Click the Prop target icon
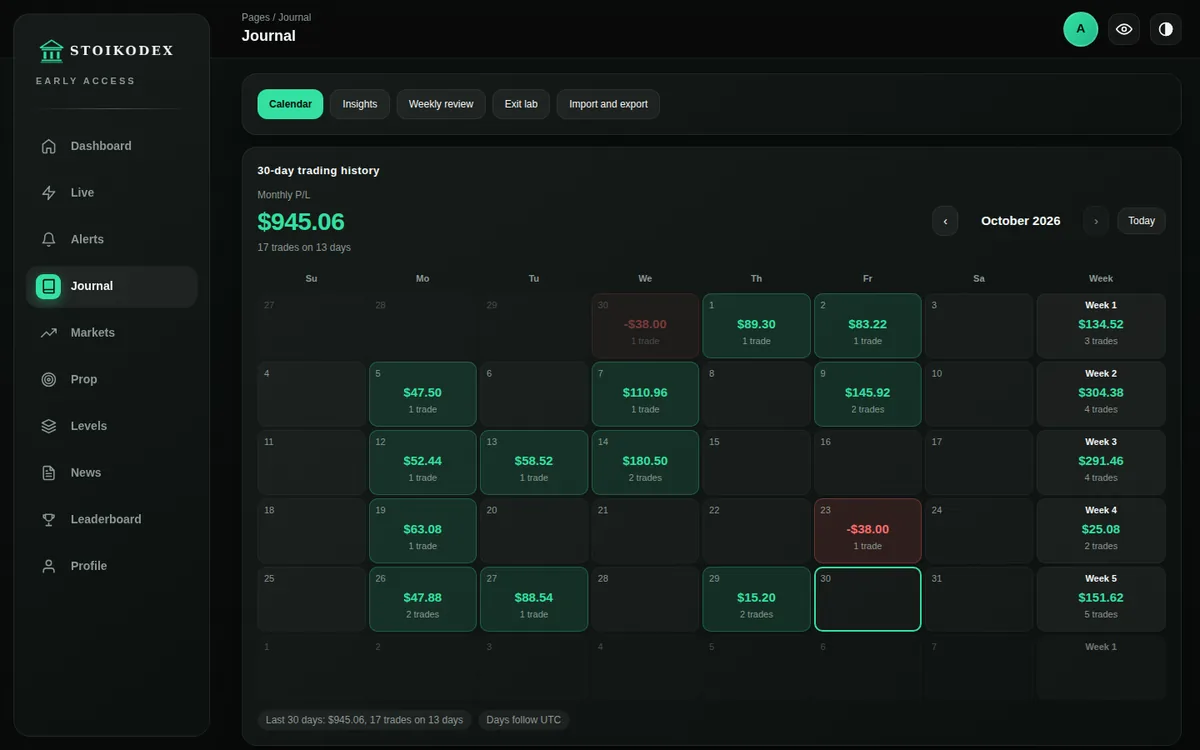The width and height of the screenshot is (1200, 750). click(x=49, y=380)
